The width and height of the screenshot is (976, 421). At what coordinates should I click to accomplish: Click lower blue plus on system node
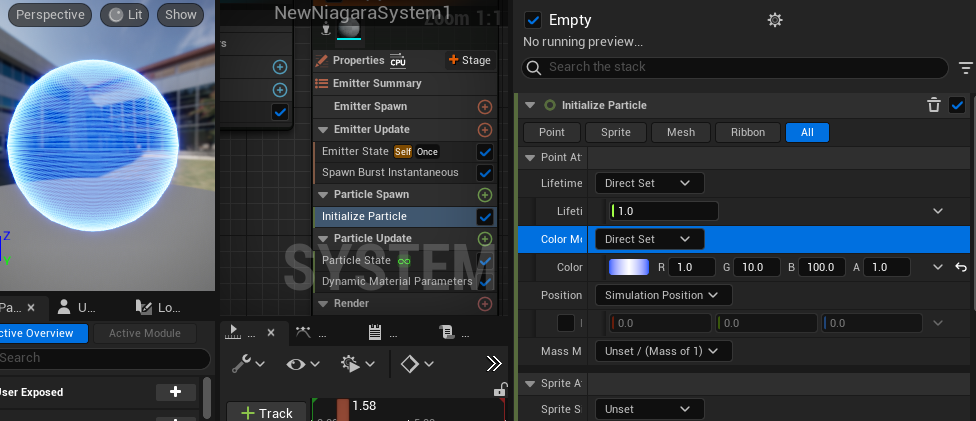[x=280, y=90]
